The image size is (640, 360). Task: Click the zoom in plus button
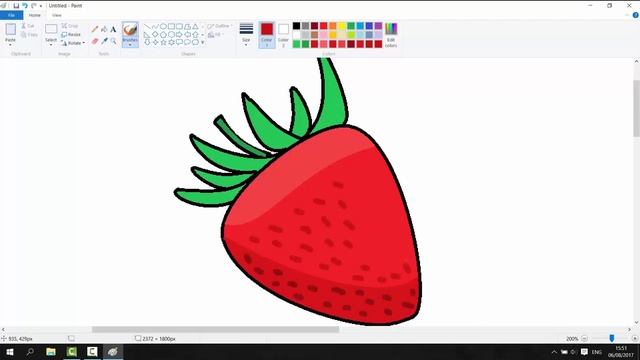(635, 338)
